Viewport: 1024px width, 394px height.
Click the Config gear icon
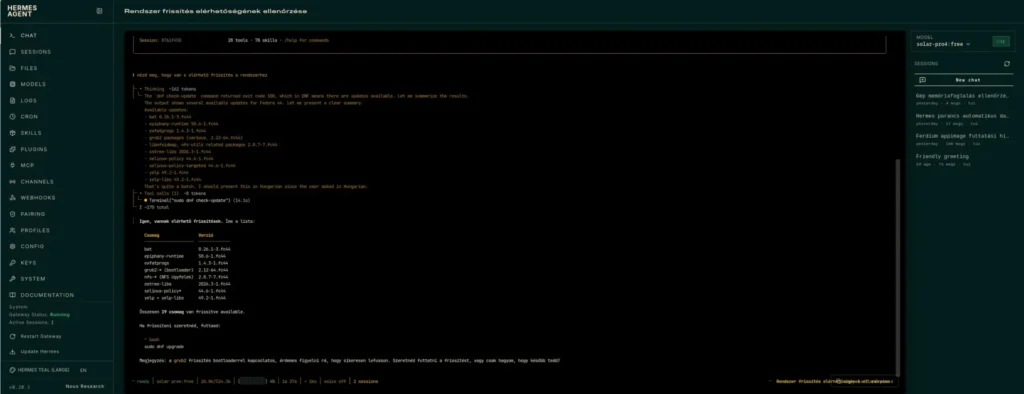point(12,246)
